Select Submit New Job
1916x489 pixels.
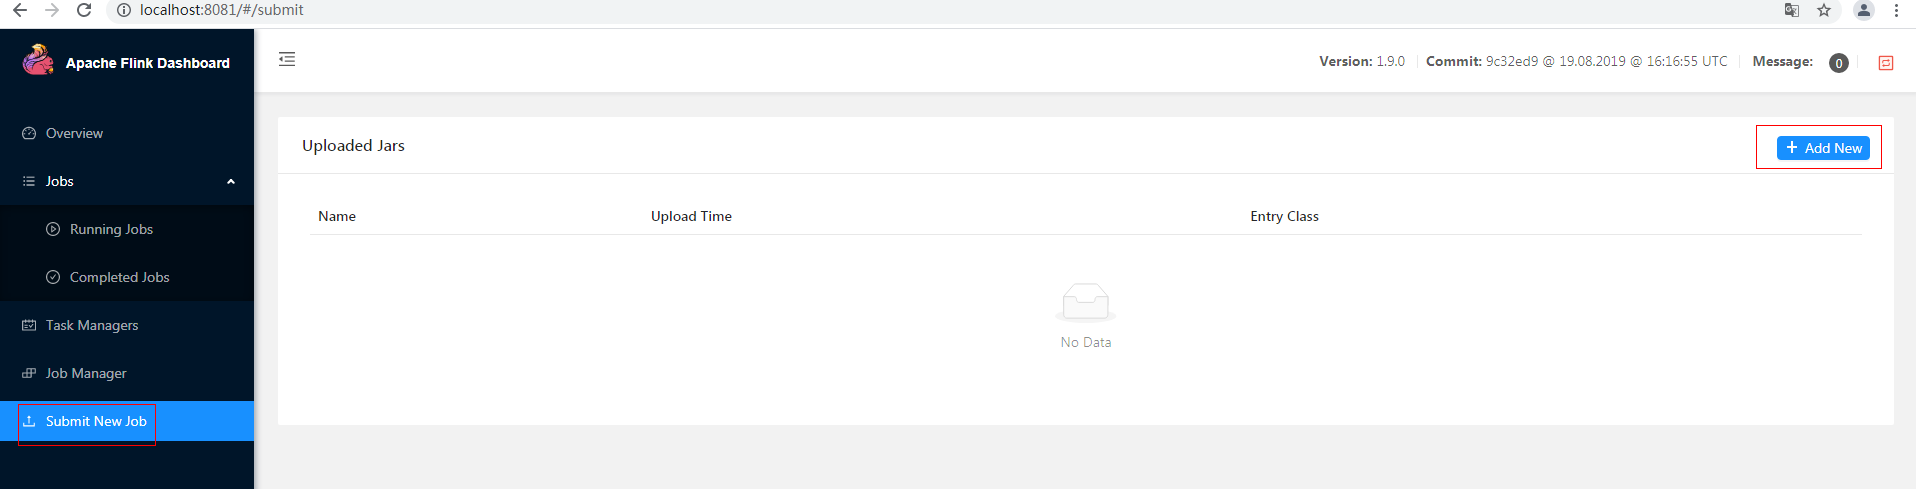pos(127,421)
